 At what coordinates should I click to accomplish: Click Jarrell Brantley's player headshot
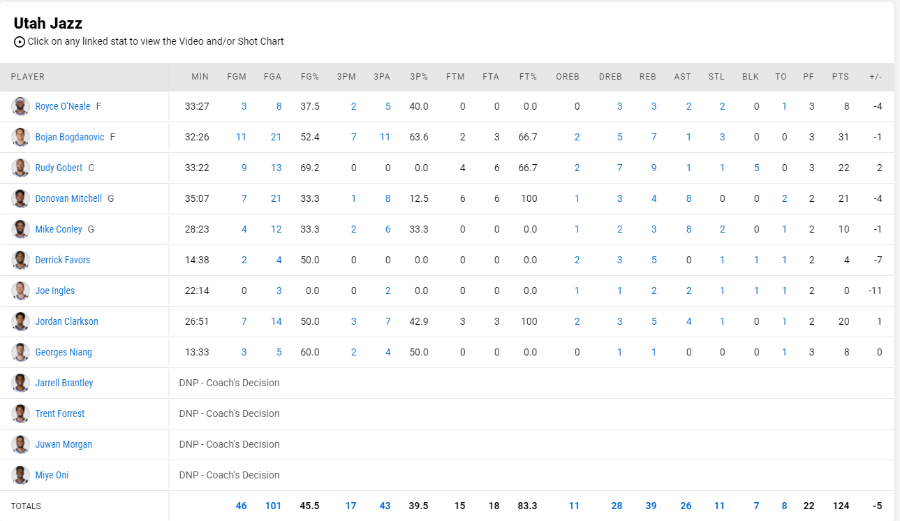(x=20, y=383)
